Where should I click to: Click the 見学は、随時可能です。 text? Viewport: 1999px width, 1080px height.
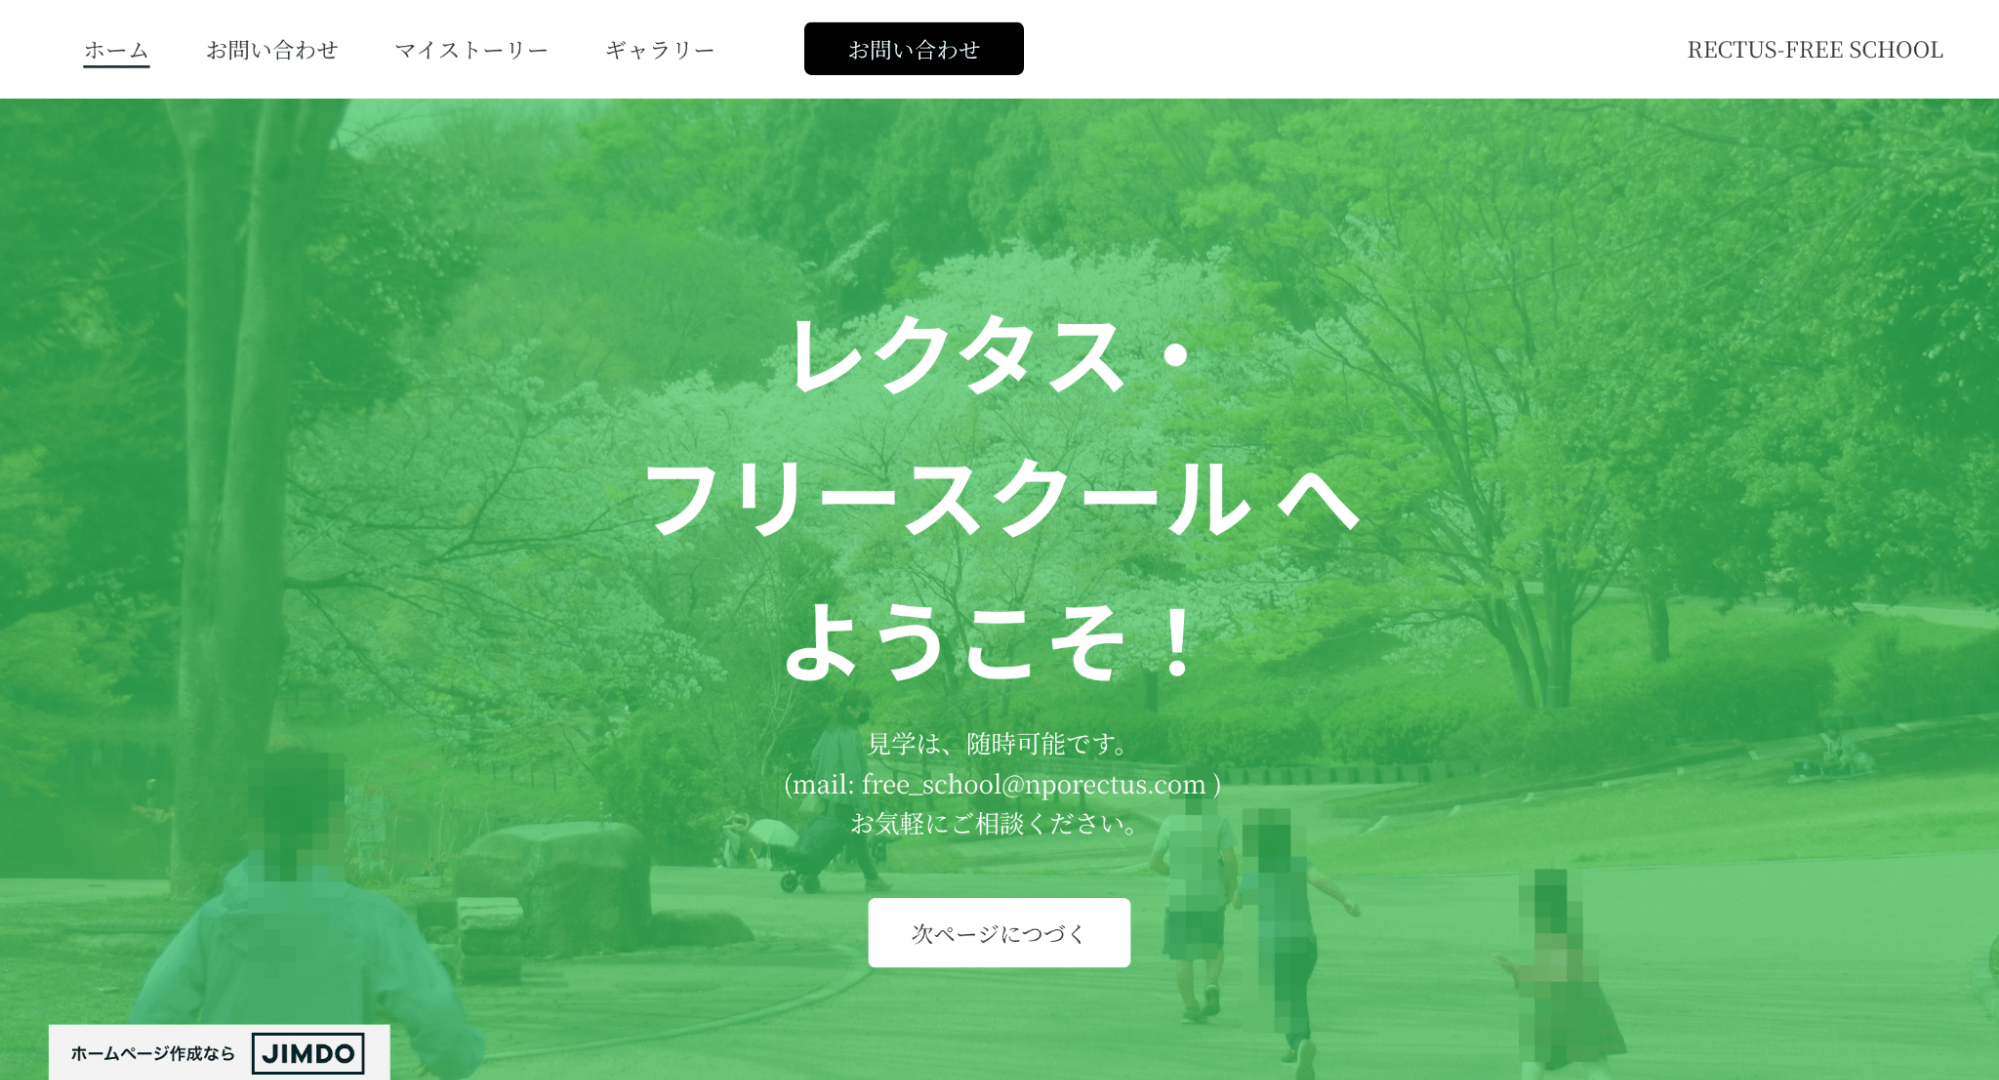pyautogui.click(x=1000, y=744)
